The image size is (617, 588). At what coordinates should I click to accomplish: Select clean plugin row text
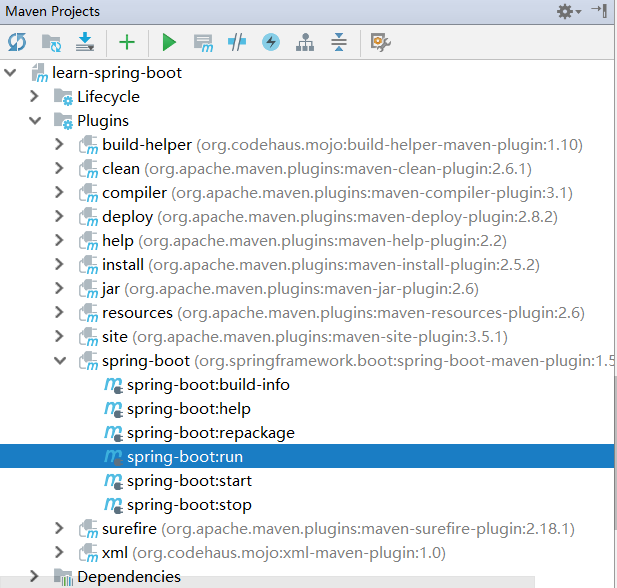click(x=317, y=169)
